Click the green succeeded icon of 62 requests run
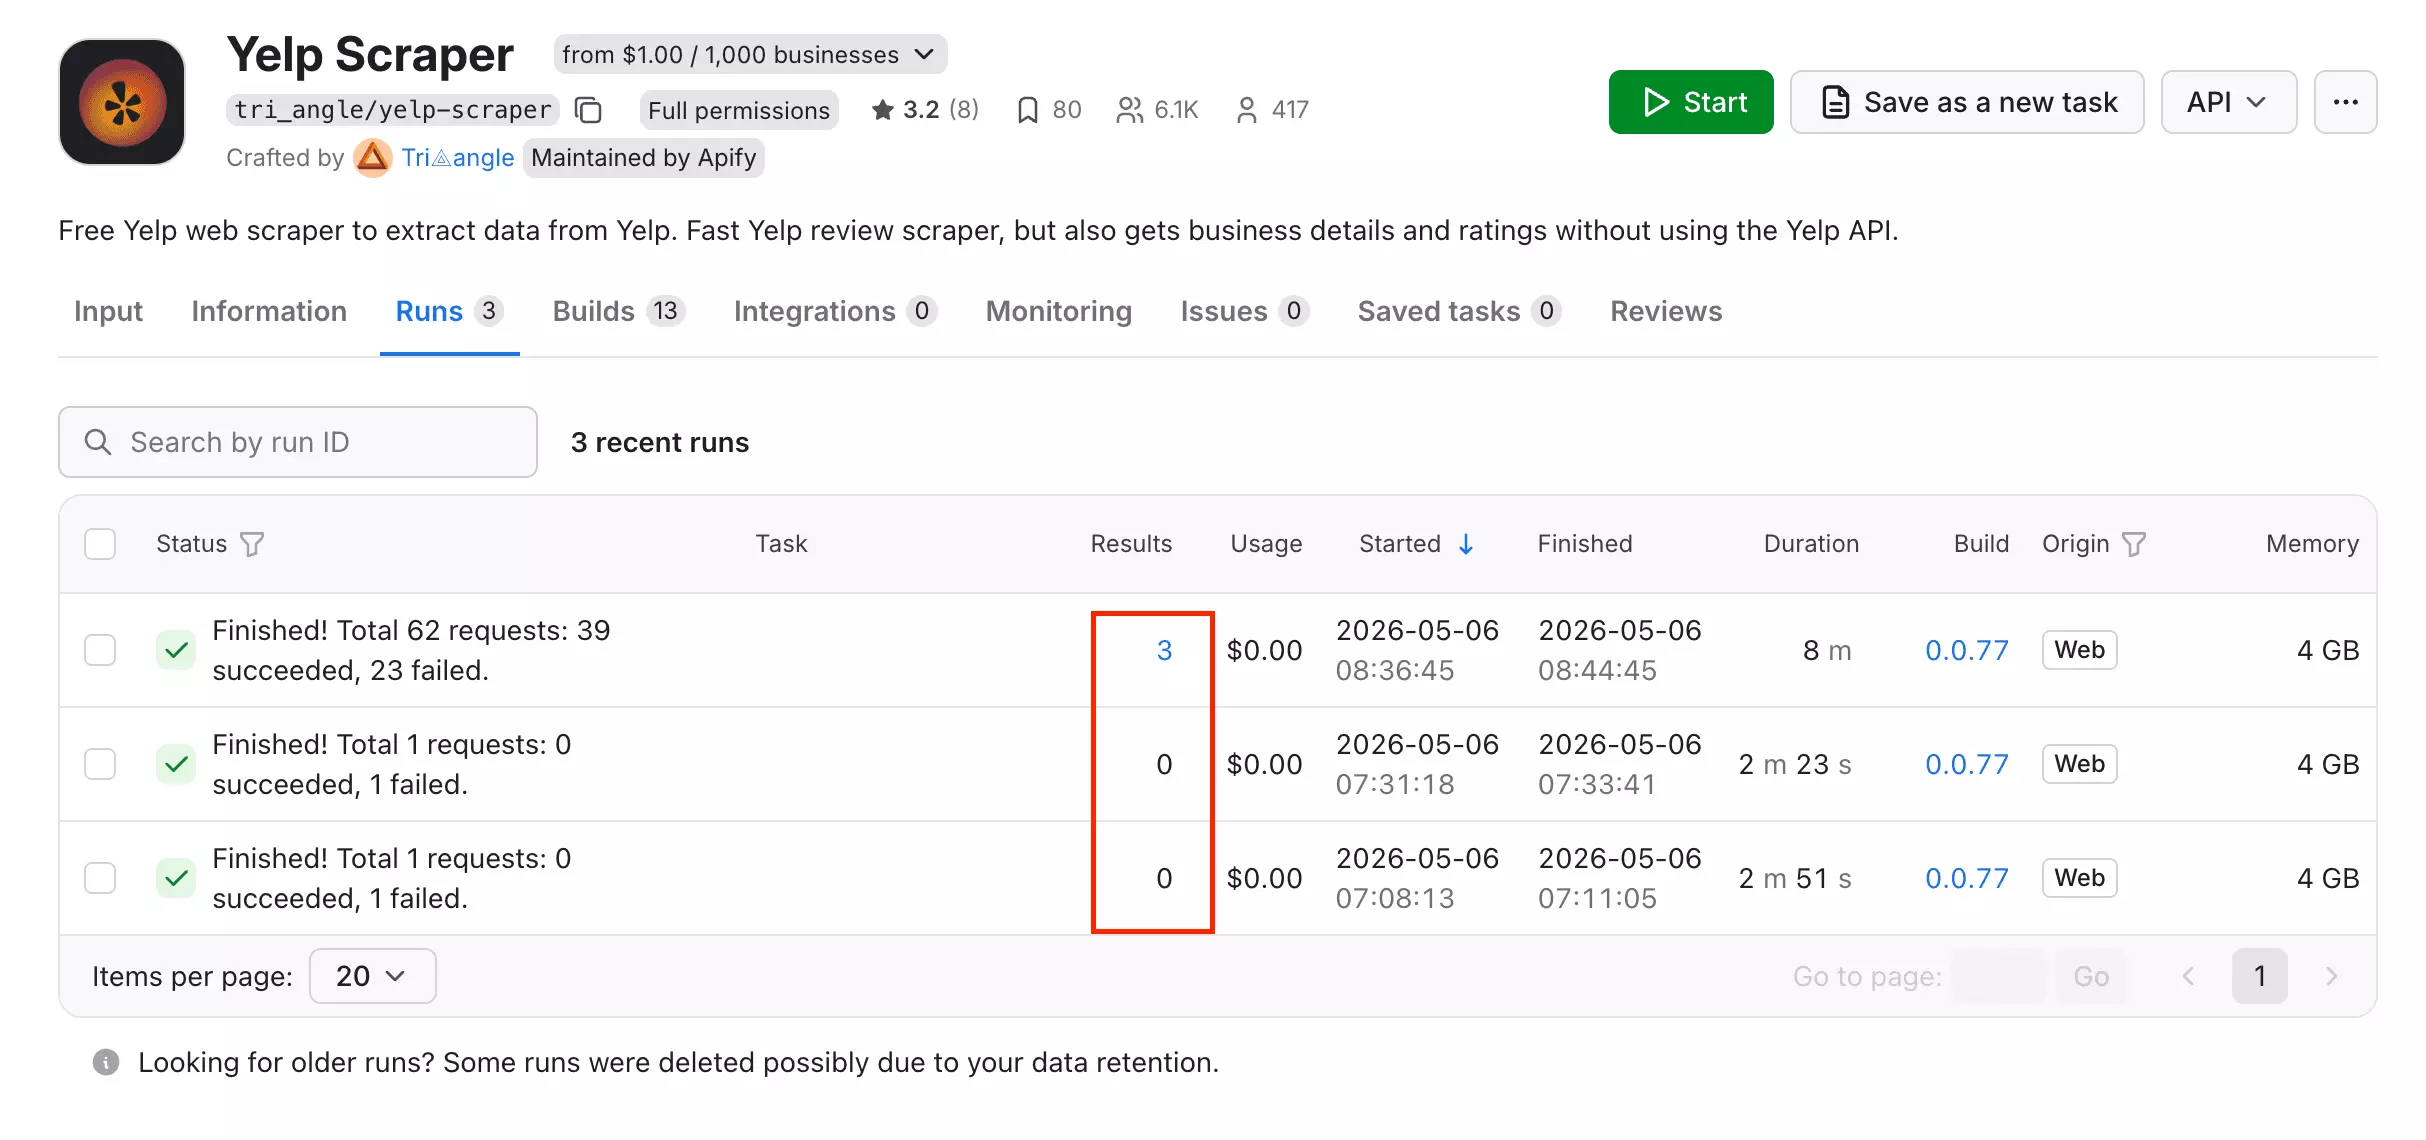The height and width of the screenshot is (1140, 2426). (176, 650)
